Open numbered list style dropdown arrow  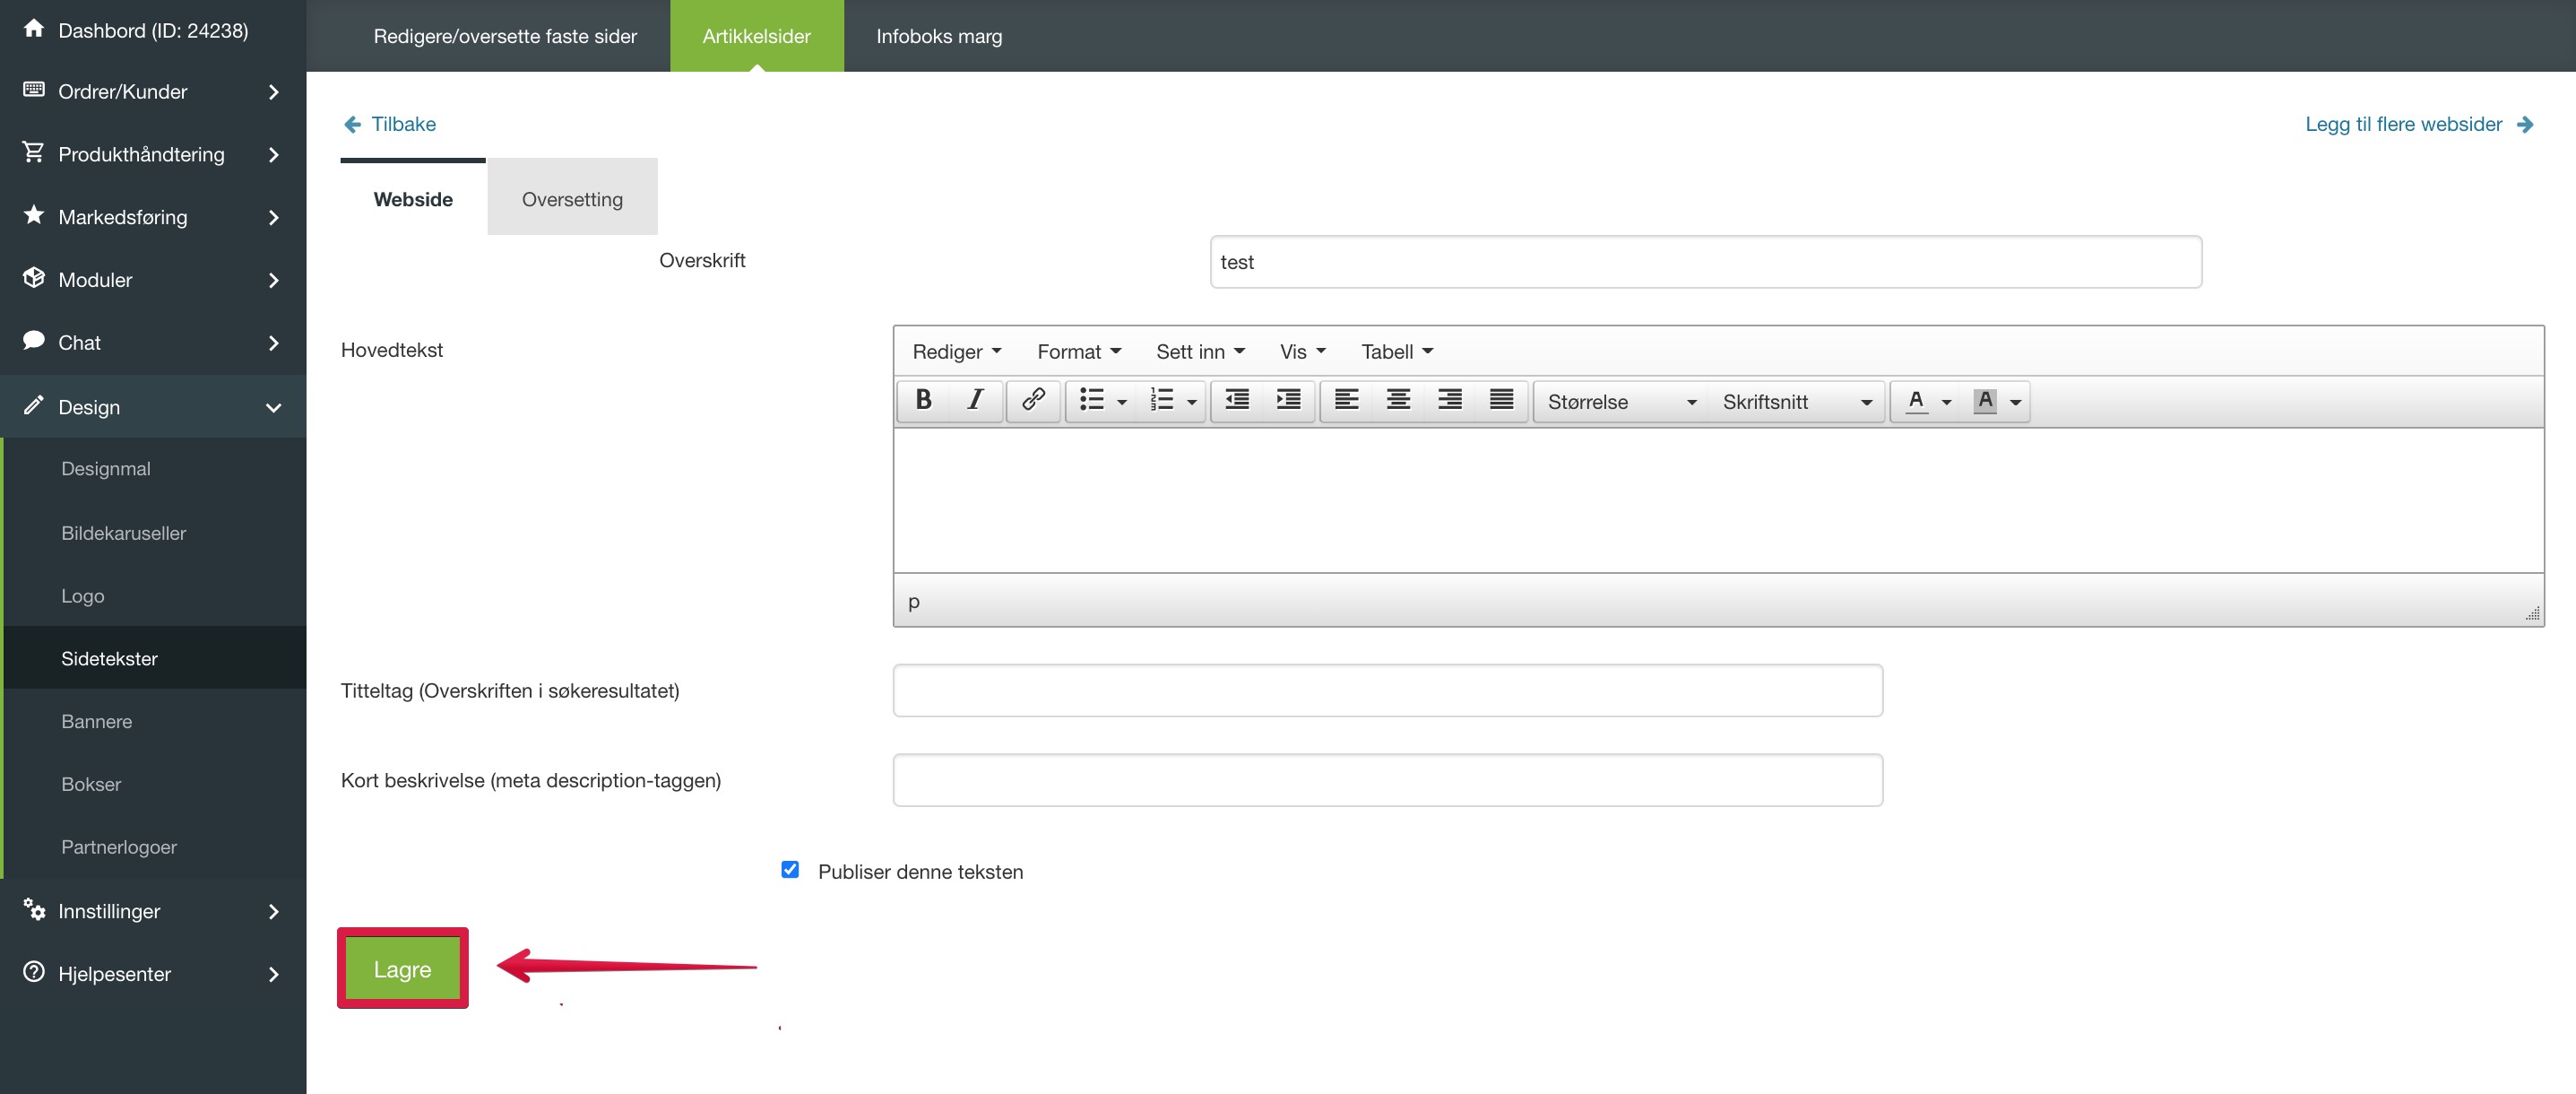click(x=1192, y=402)
